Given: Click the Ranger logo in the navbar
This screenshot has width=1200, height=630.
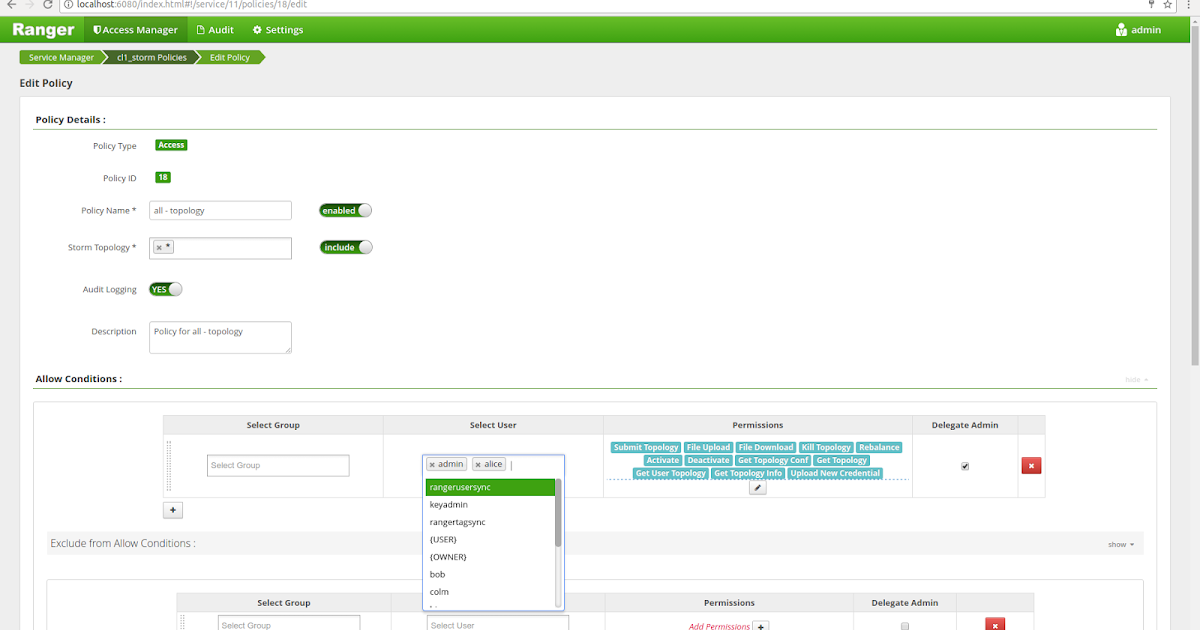Looking at the screenshot, I should point(42,29).
